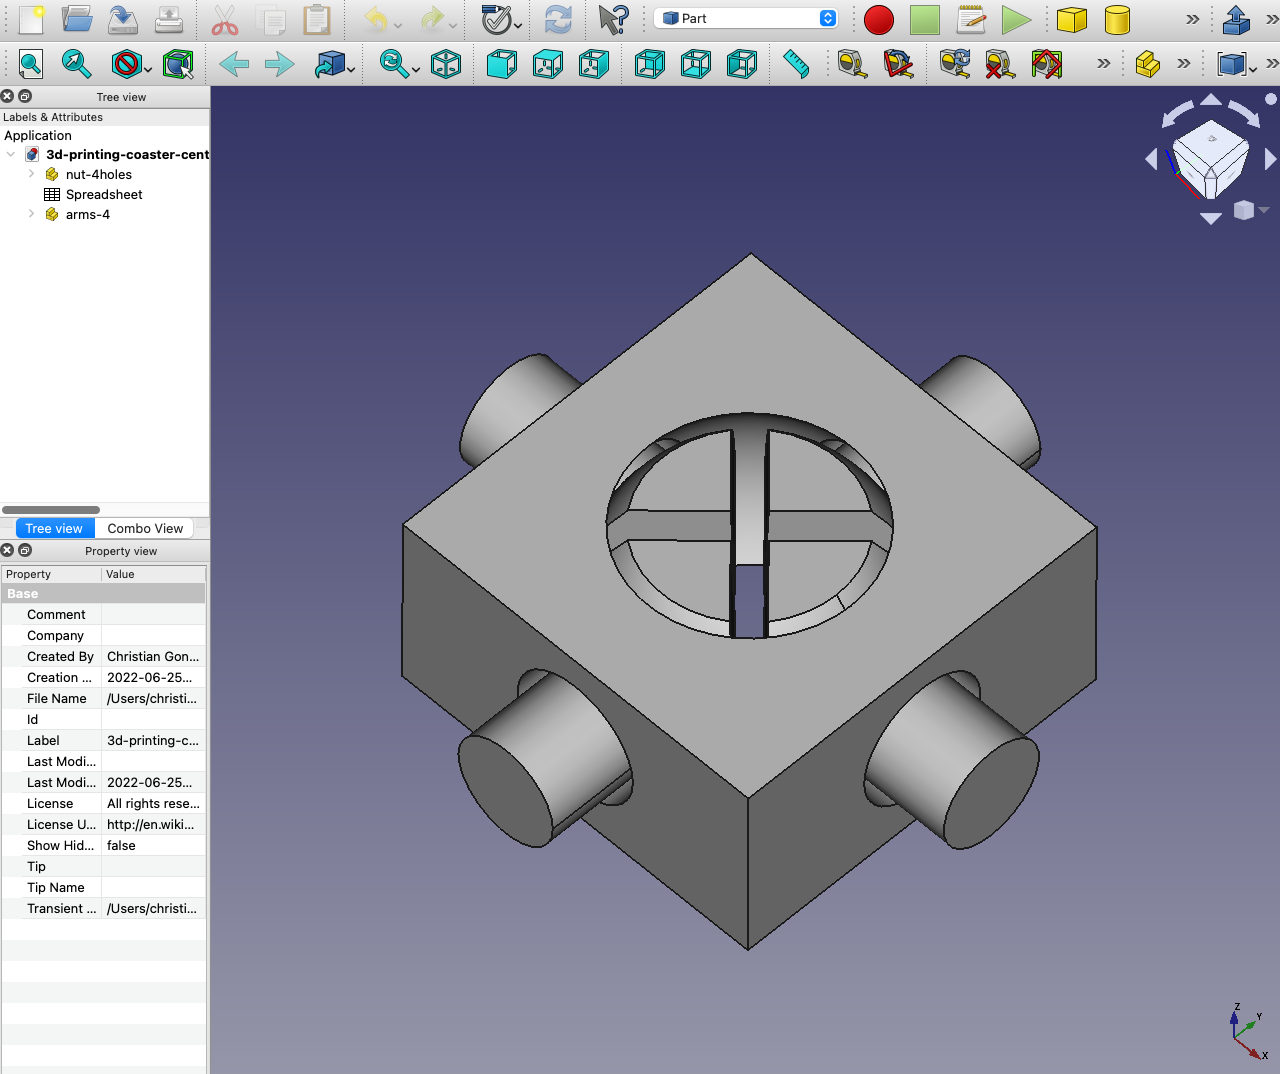Go to the next view with the right arrow

(280, 65)
